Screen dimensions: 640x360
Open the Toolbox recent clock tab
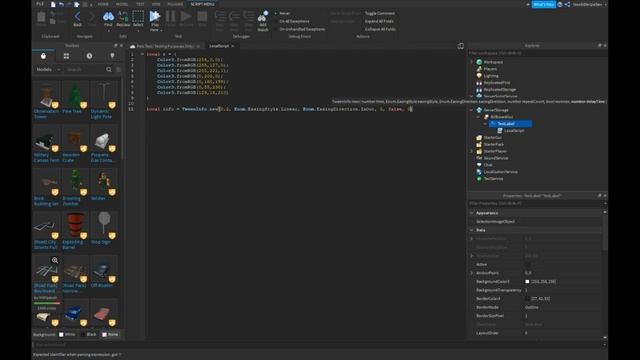89,56
